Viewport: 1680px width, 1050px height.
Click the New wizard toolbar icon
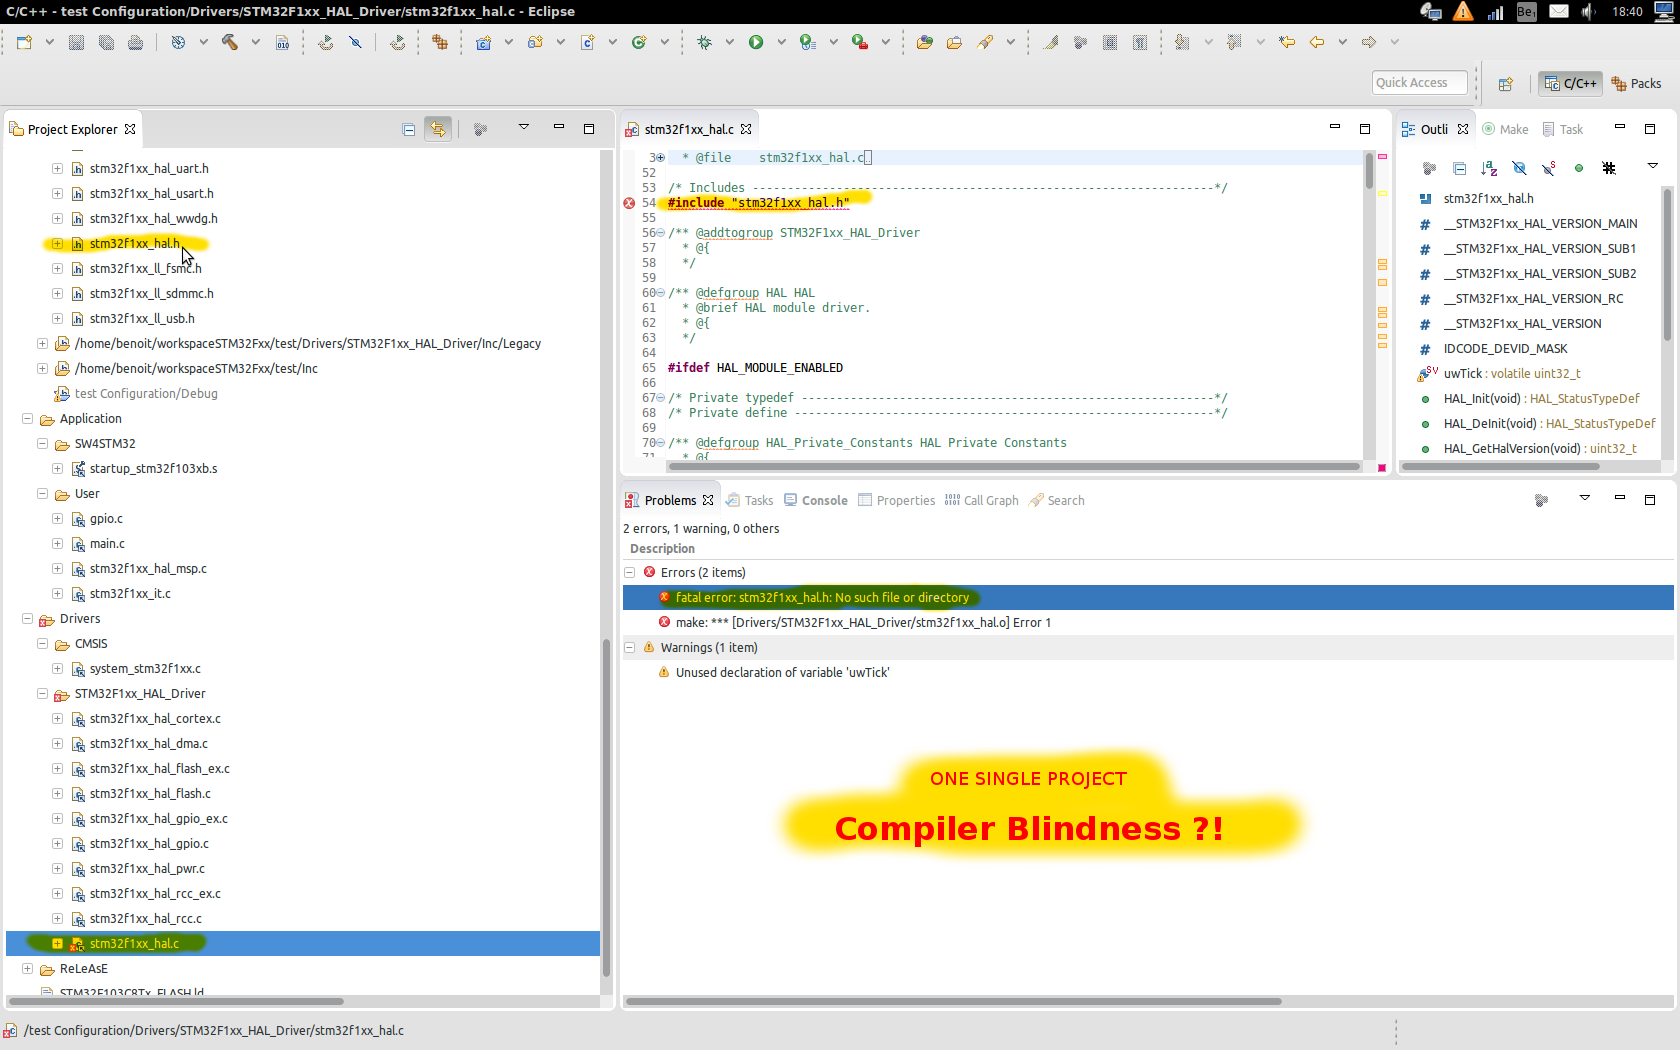pyautogui.click(x=24, y=42)
